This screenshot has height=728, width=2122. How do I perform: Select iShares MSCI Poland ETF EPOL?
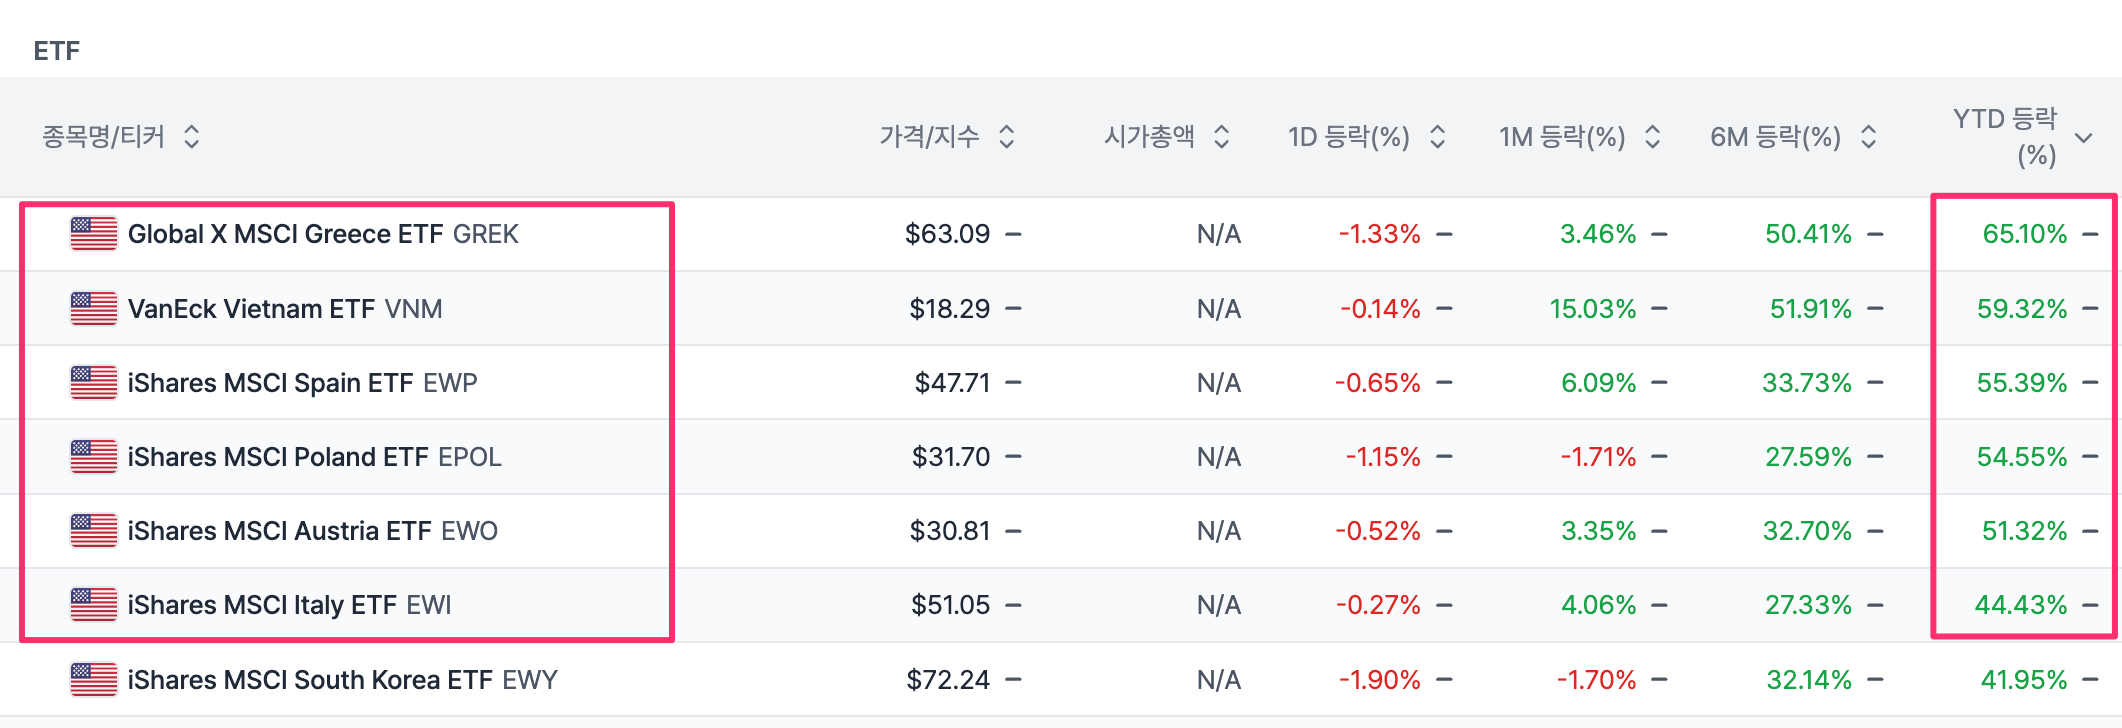tap(314, 457)
